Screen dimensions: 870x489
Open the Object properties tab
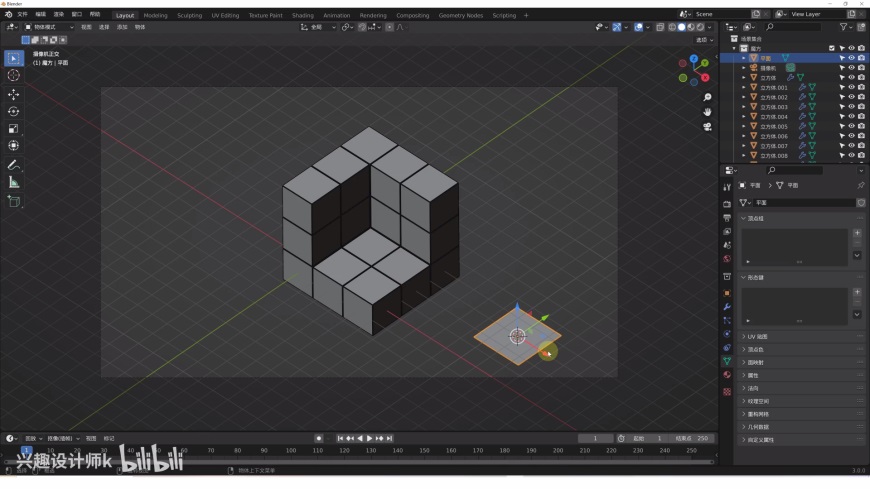pyautogui.click(x=727, y=293)
